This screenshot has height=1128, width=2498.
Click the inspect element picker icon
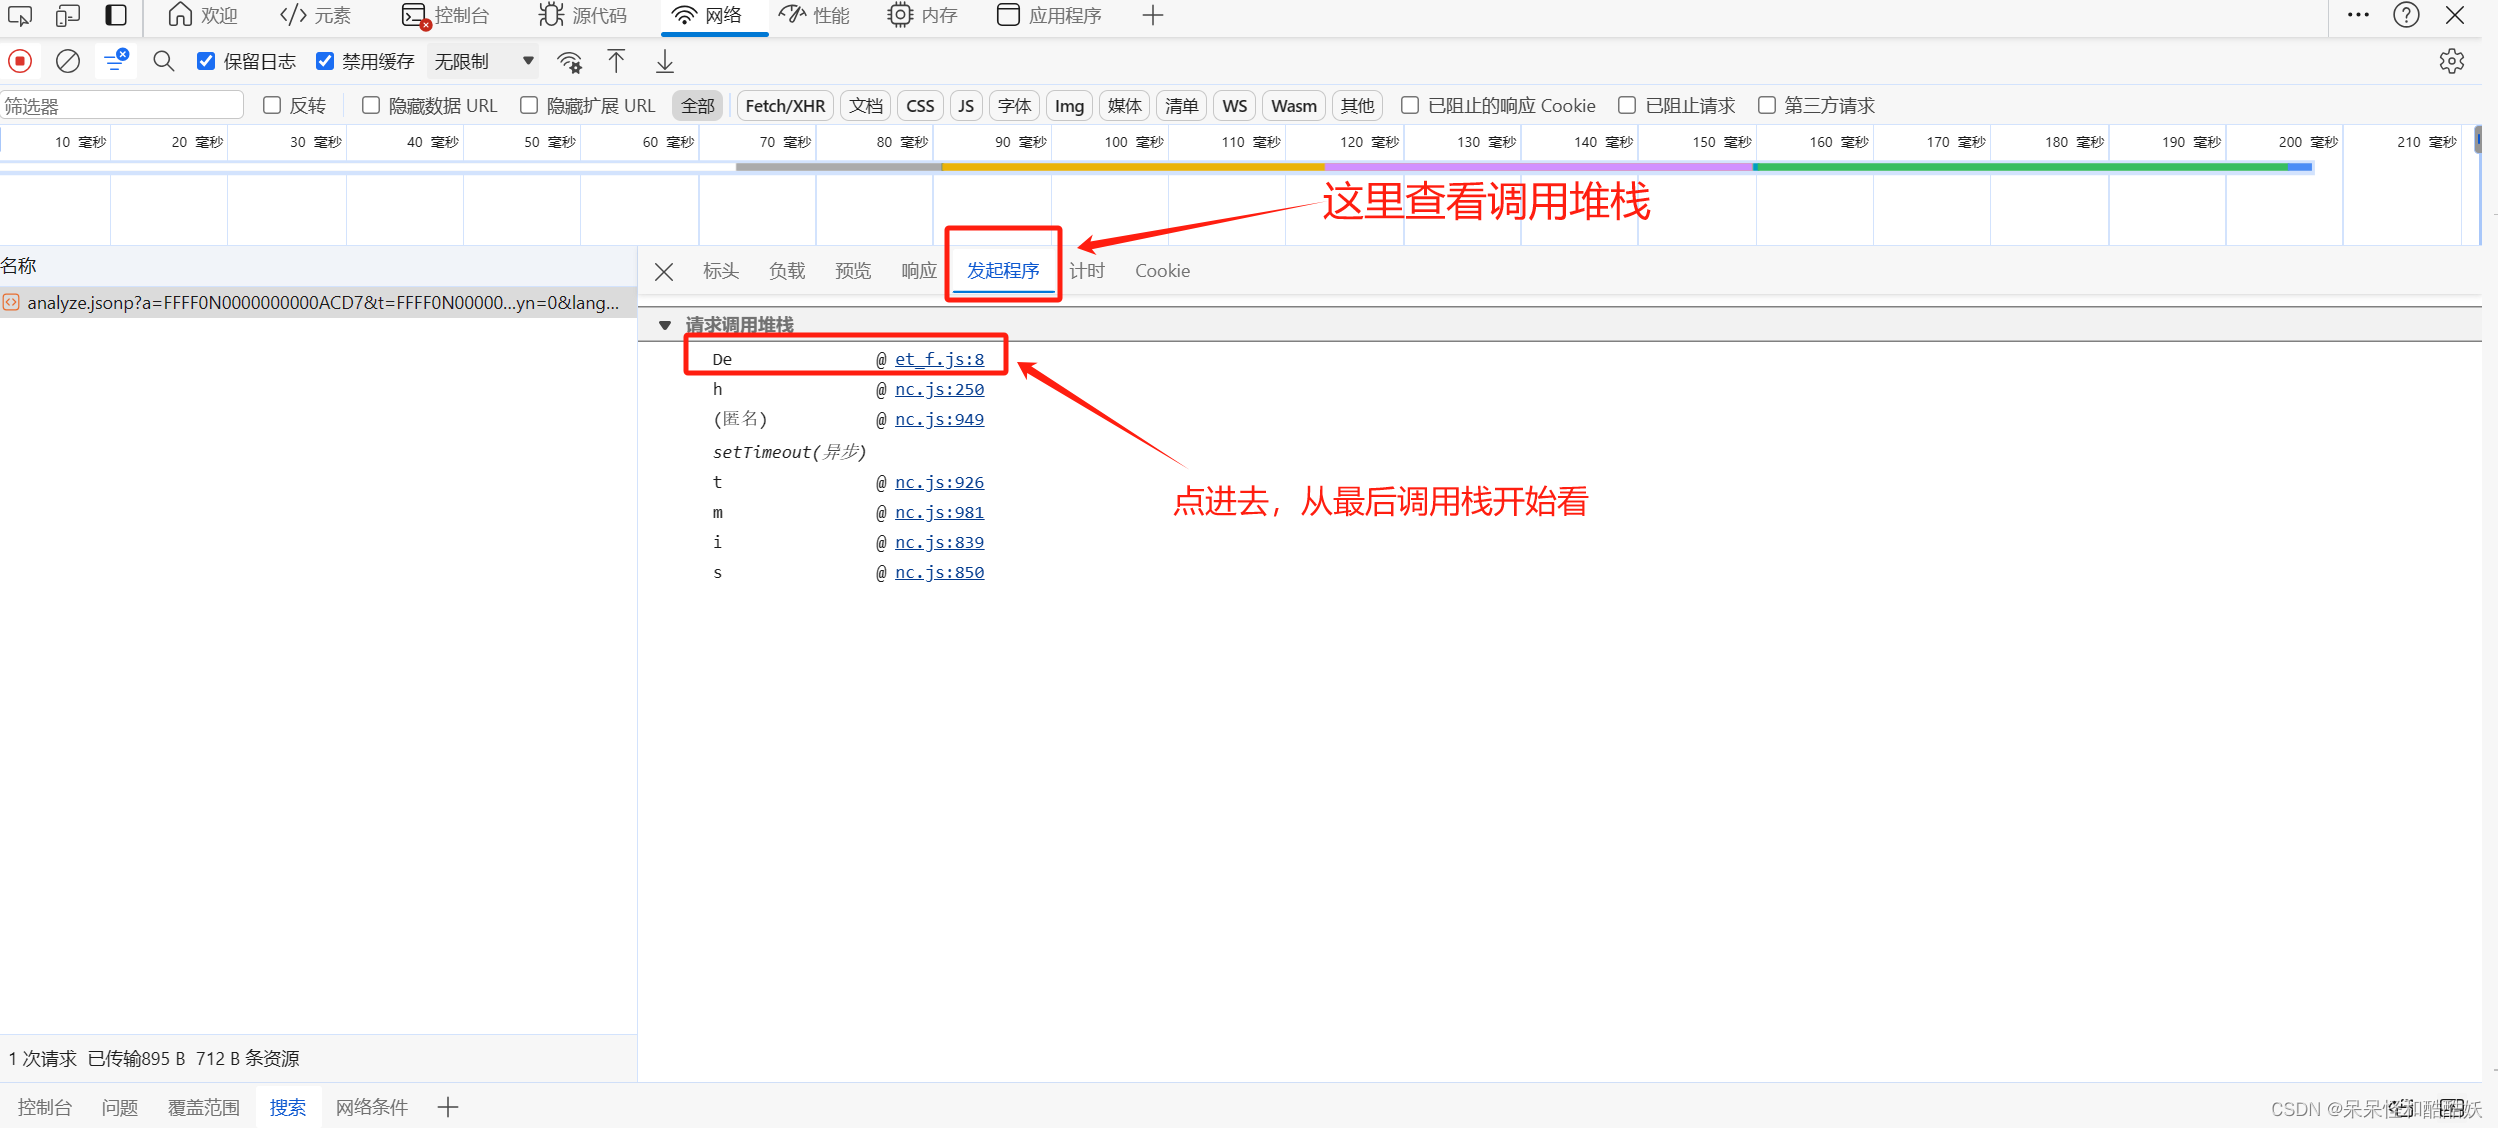tap(20, 15)
